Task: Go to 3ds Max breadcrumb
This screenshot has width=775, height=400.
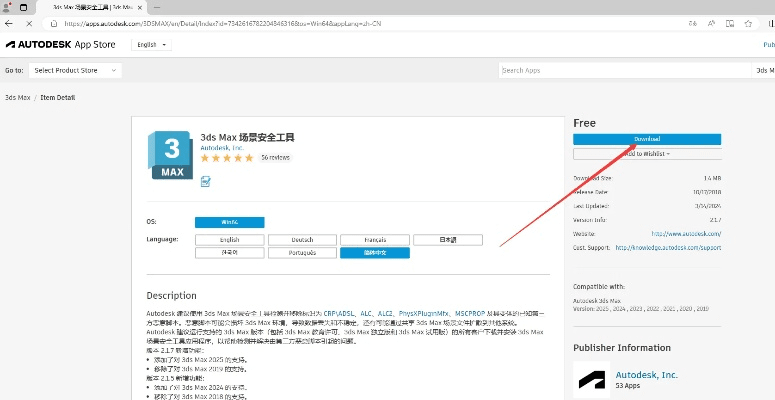Action: 16,97
